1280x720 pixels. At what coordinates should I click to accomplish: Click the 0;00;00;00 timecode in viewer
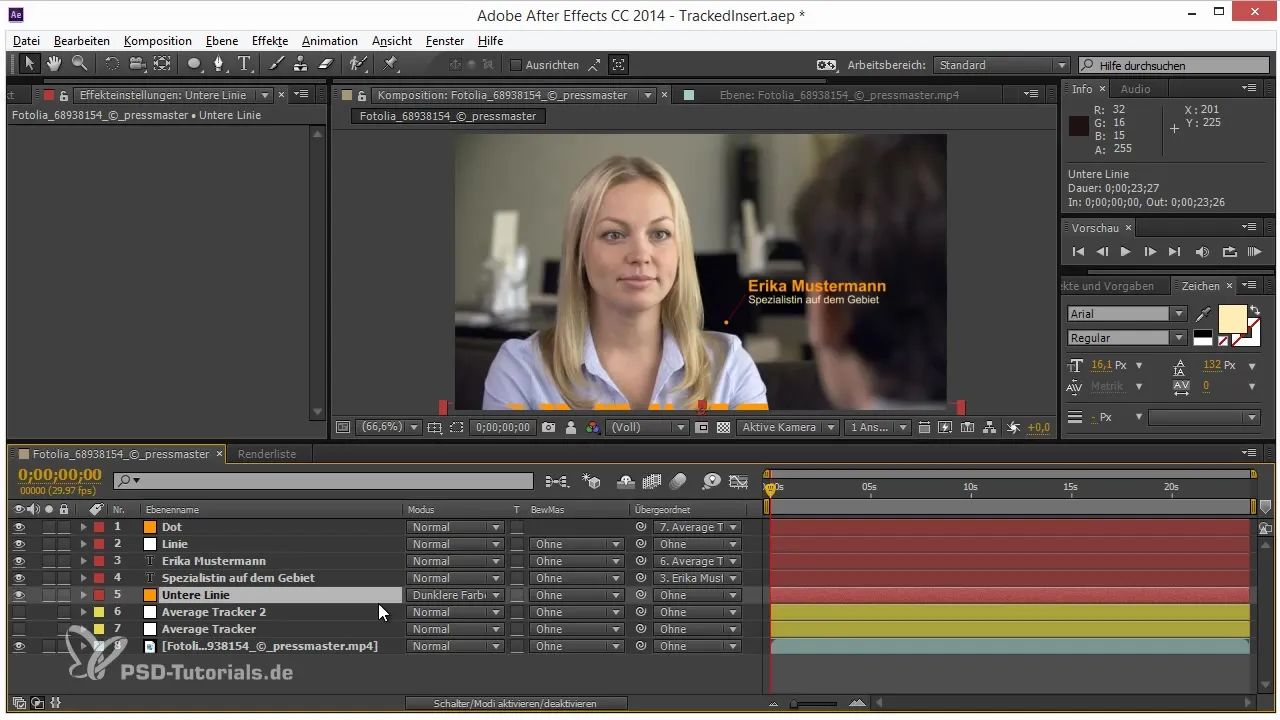pyautogui.click(x=505, y=427)
